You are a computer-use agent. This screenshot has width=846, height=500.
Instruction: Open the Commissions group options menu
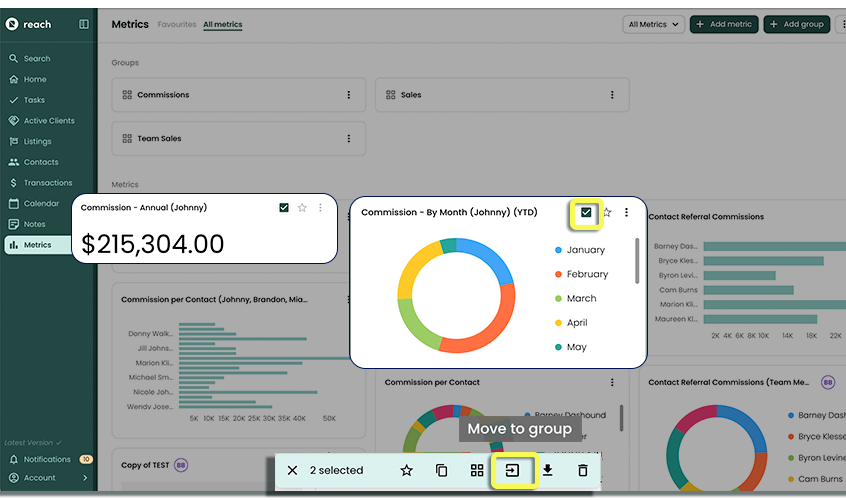349,95
